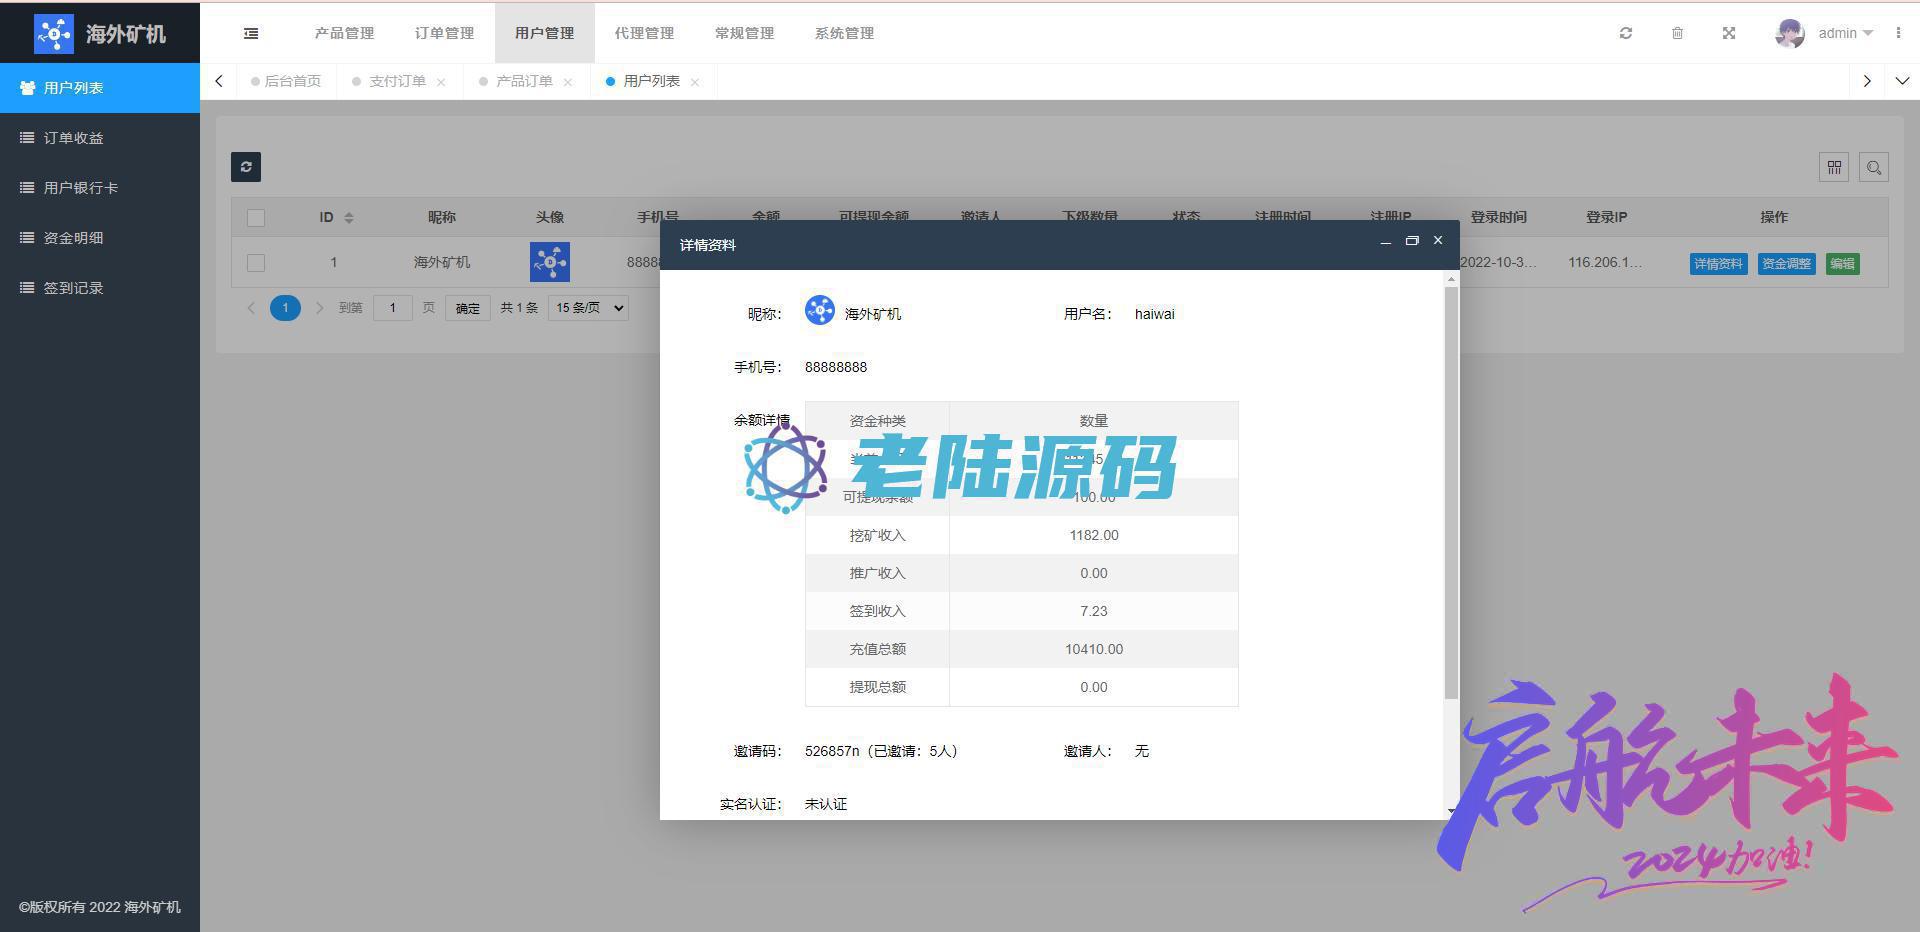Click the 签到收入 value 7.23
This screenshot has height=932, width=1920.
tap(1094, 611)
